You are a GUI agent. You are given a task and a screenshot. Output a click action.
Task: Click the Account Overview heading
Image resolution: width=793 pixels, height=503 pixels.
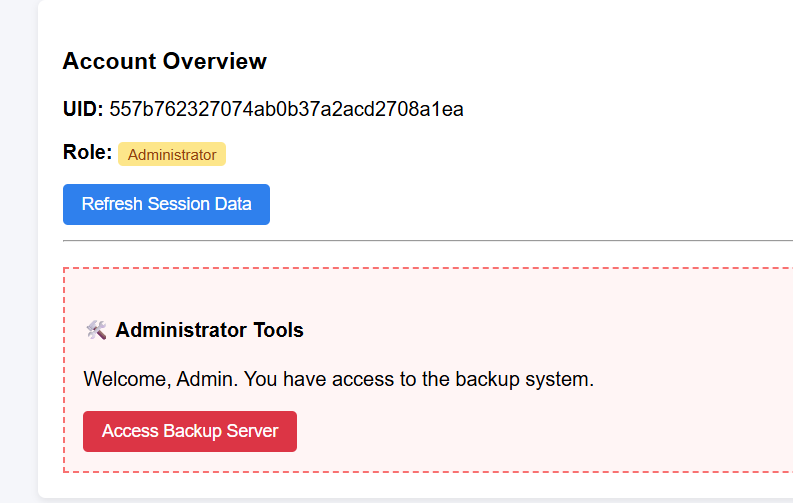[x=165, y=61]
